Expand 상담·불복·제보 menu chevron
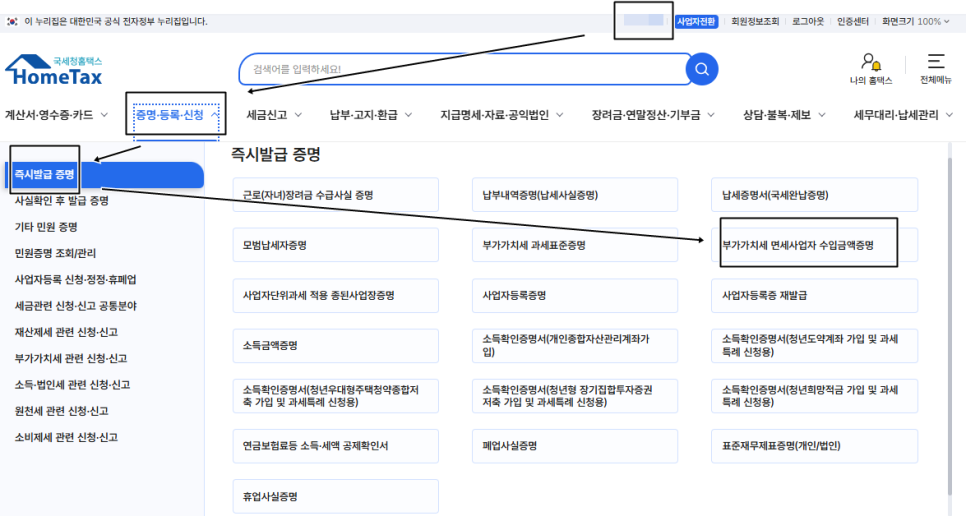The image size is (966, 516). [822, 115]
